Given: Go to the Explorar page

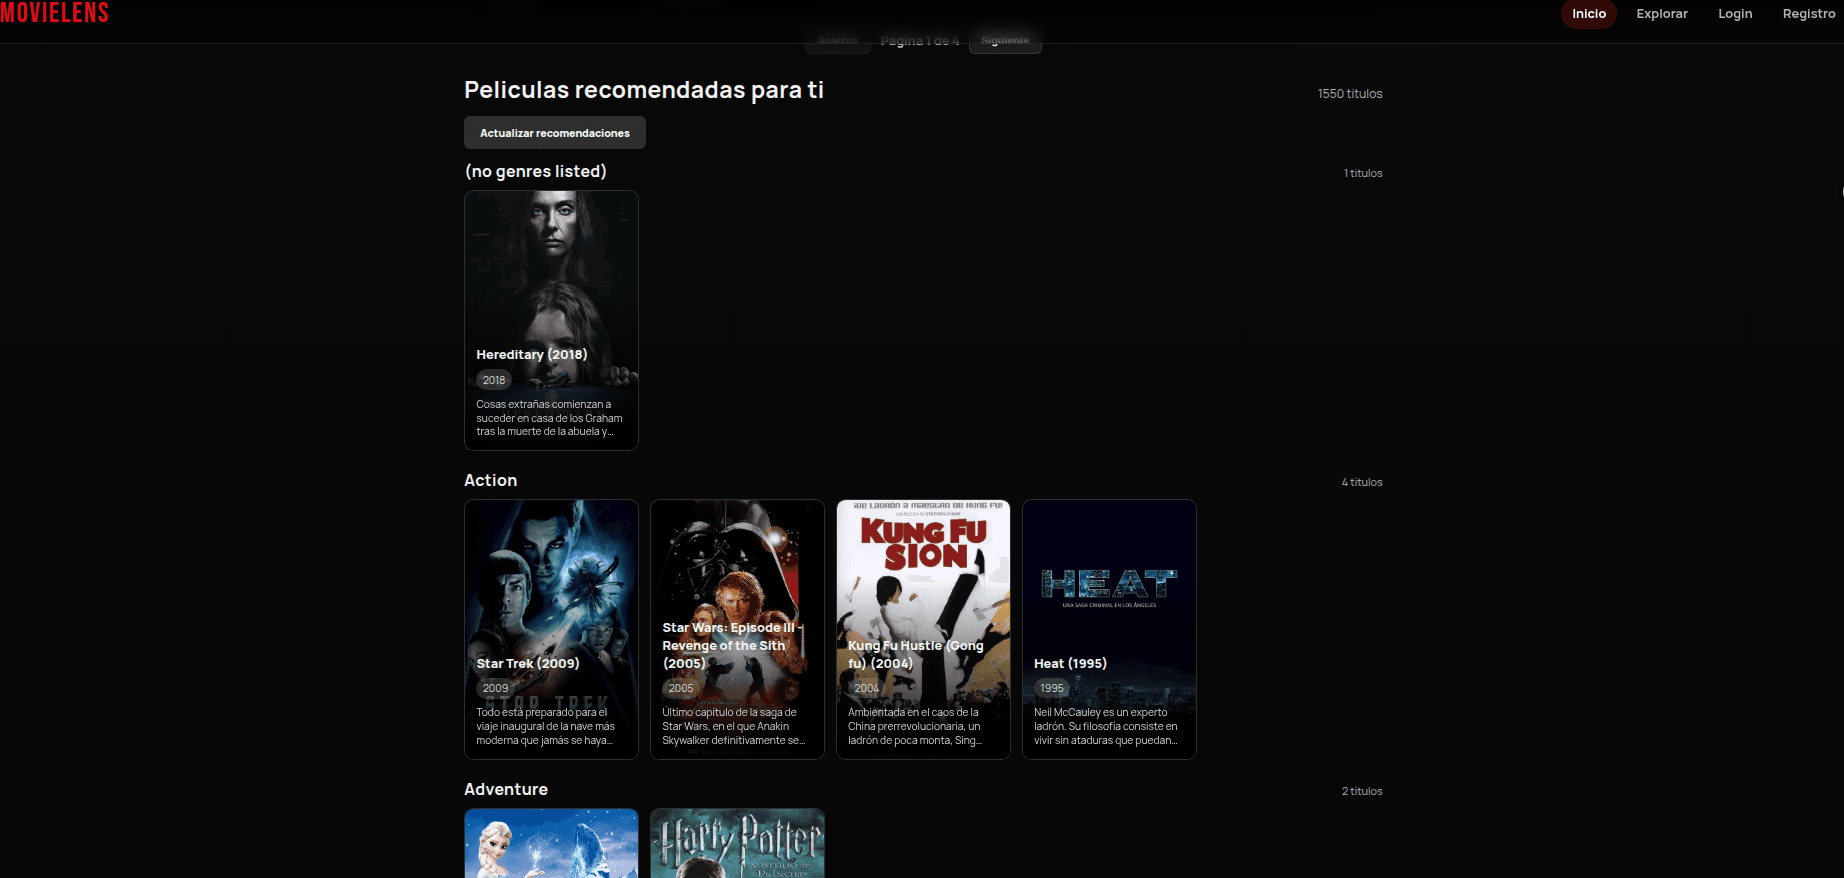Looking at the screenshot, I should 1662,14.
